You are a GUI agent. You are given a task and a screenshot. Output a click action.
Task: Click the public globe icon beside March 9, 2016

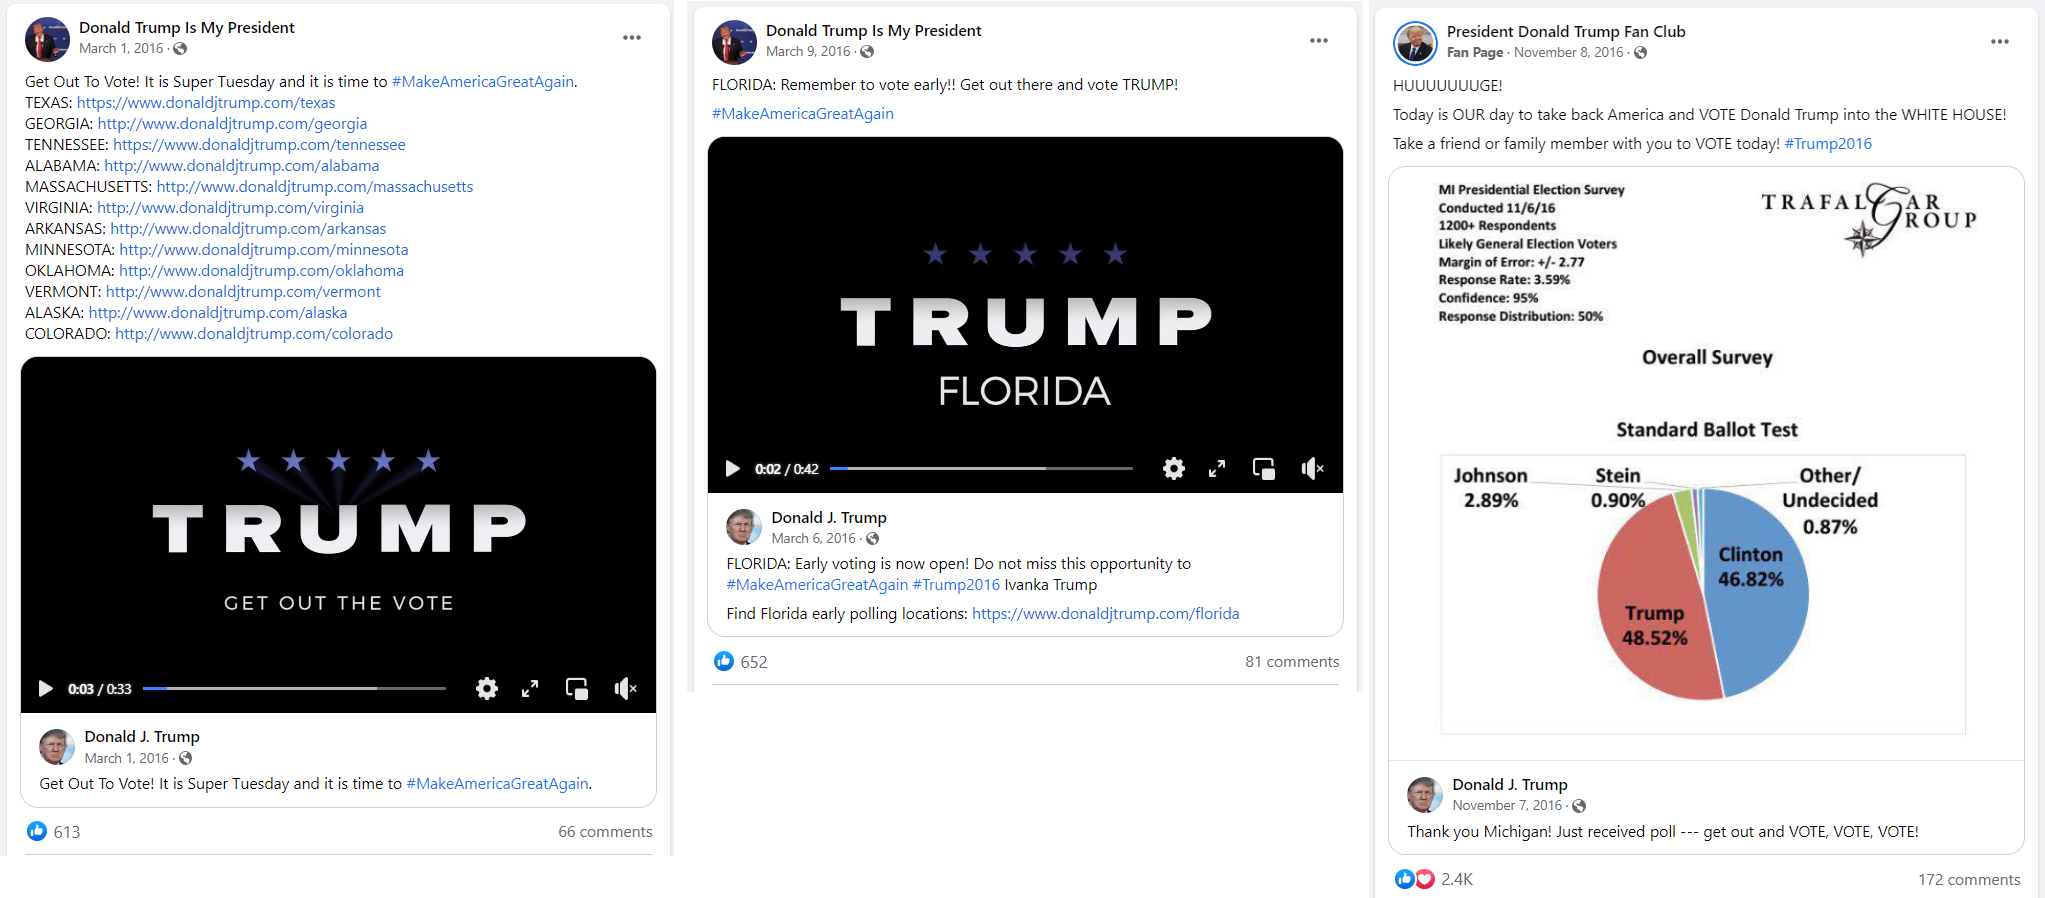[867, 52]
